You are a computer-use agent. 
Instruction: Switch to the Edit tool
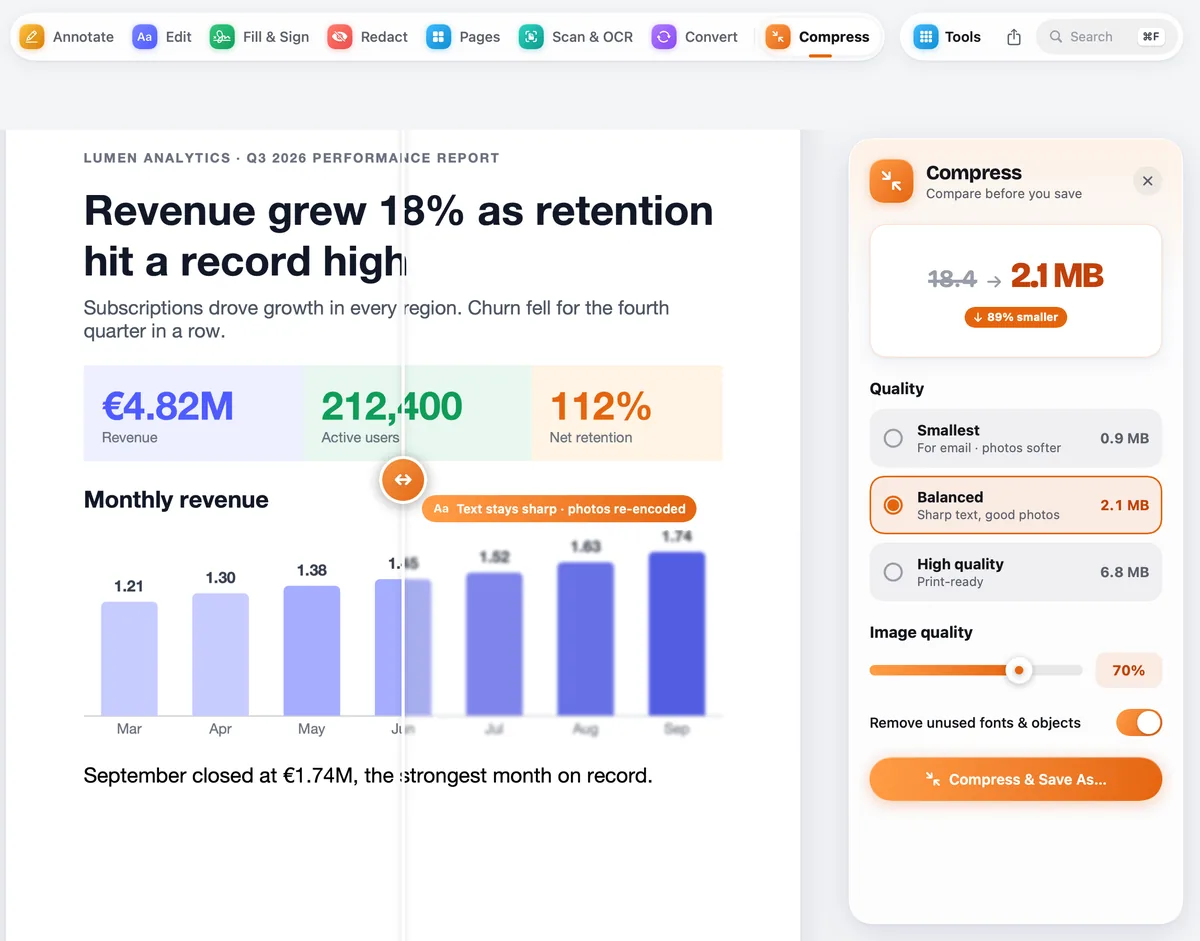tap(162, 37)
